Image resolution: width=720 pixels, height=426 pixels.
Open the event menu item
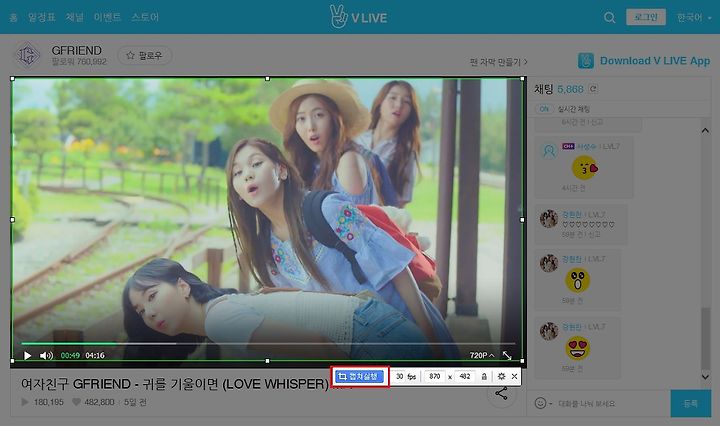(x=107, y=17)
